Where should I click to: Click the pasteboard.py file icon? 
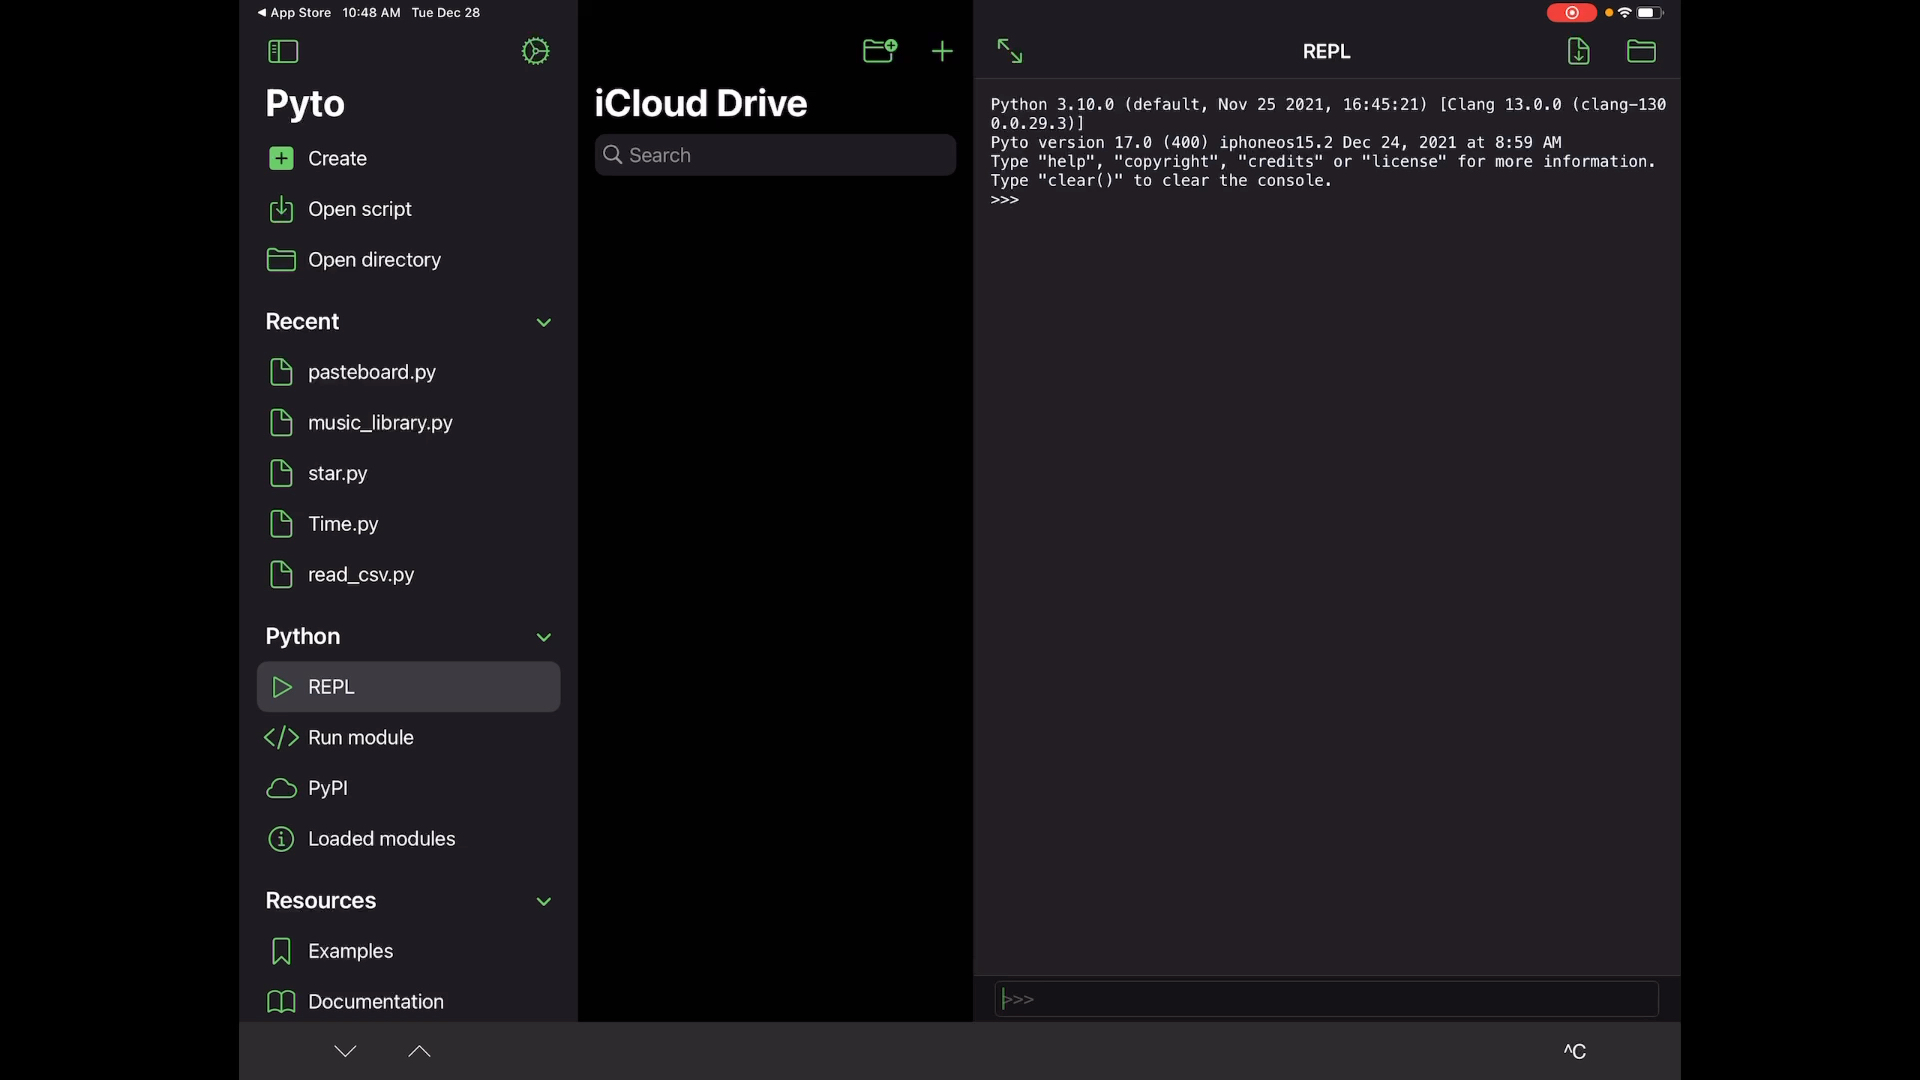point(281,372)
